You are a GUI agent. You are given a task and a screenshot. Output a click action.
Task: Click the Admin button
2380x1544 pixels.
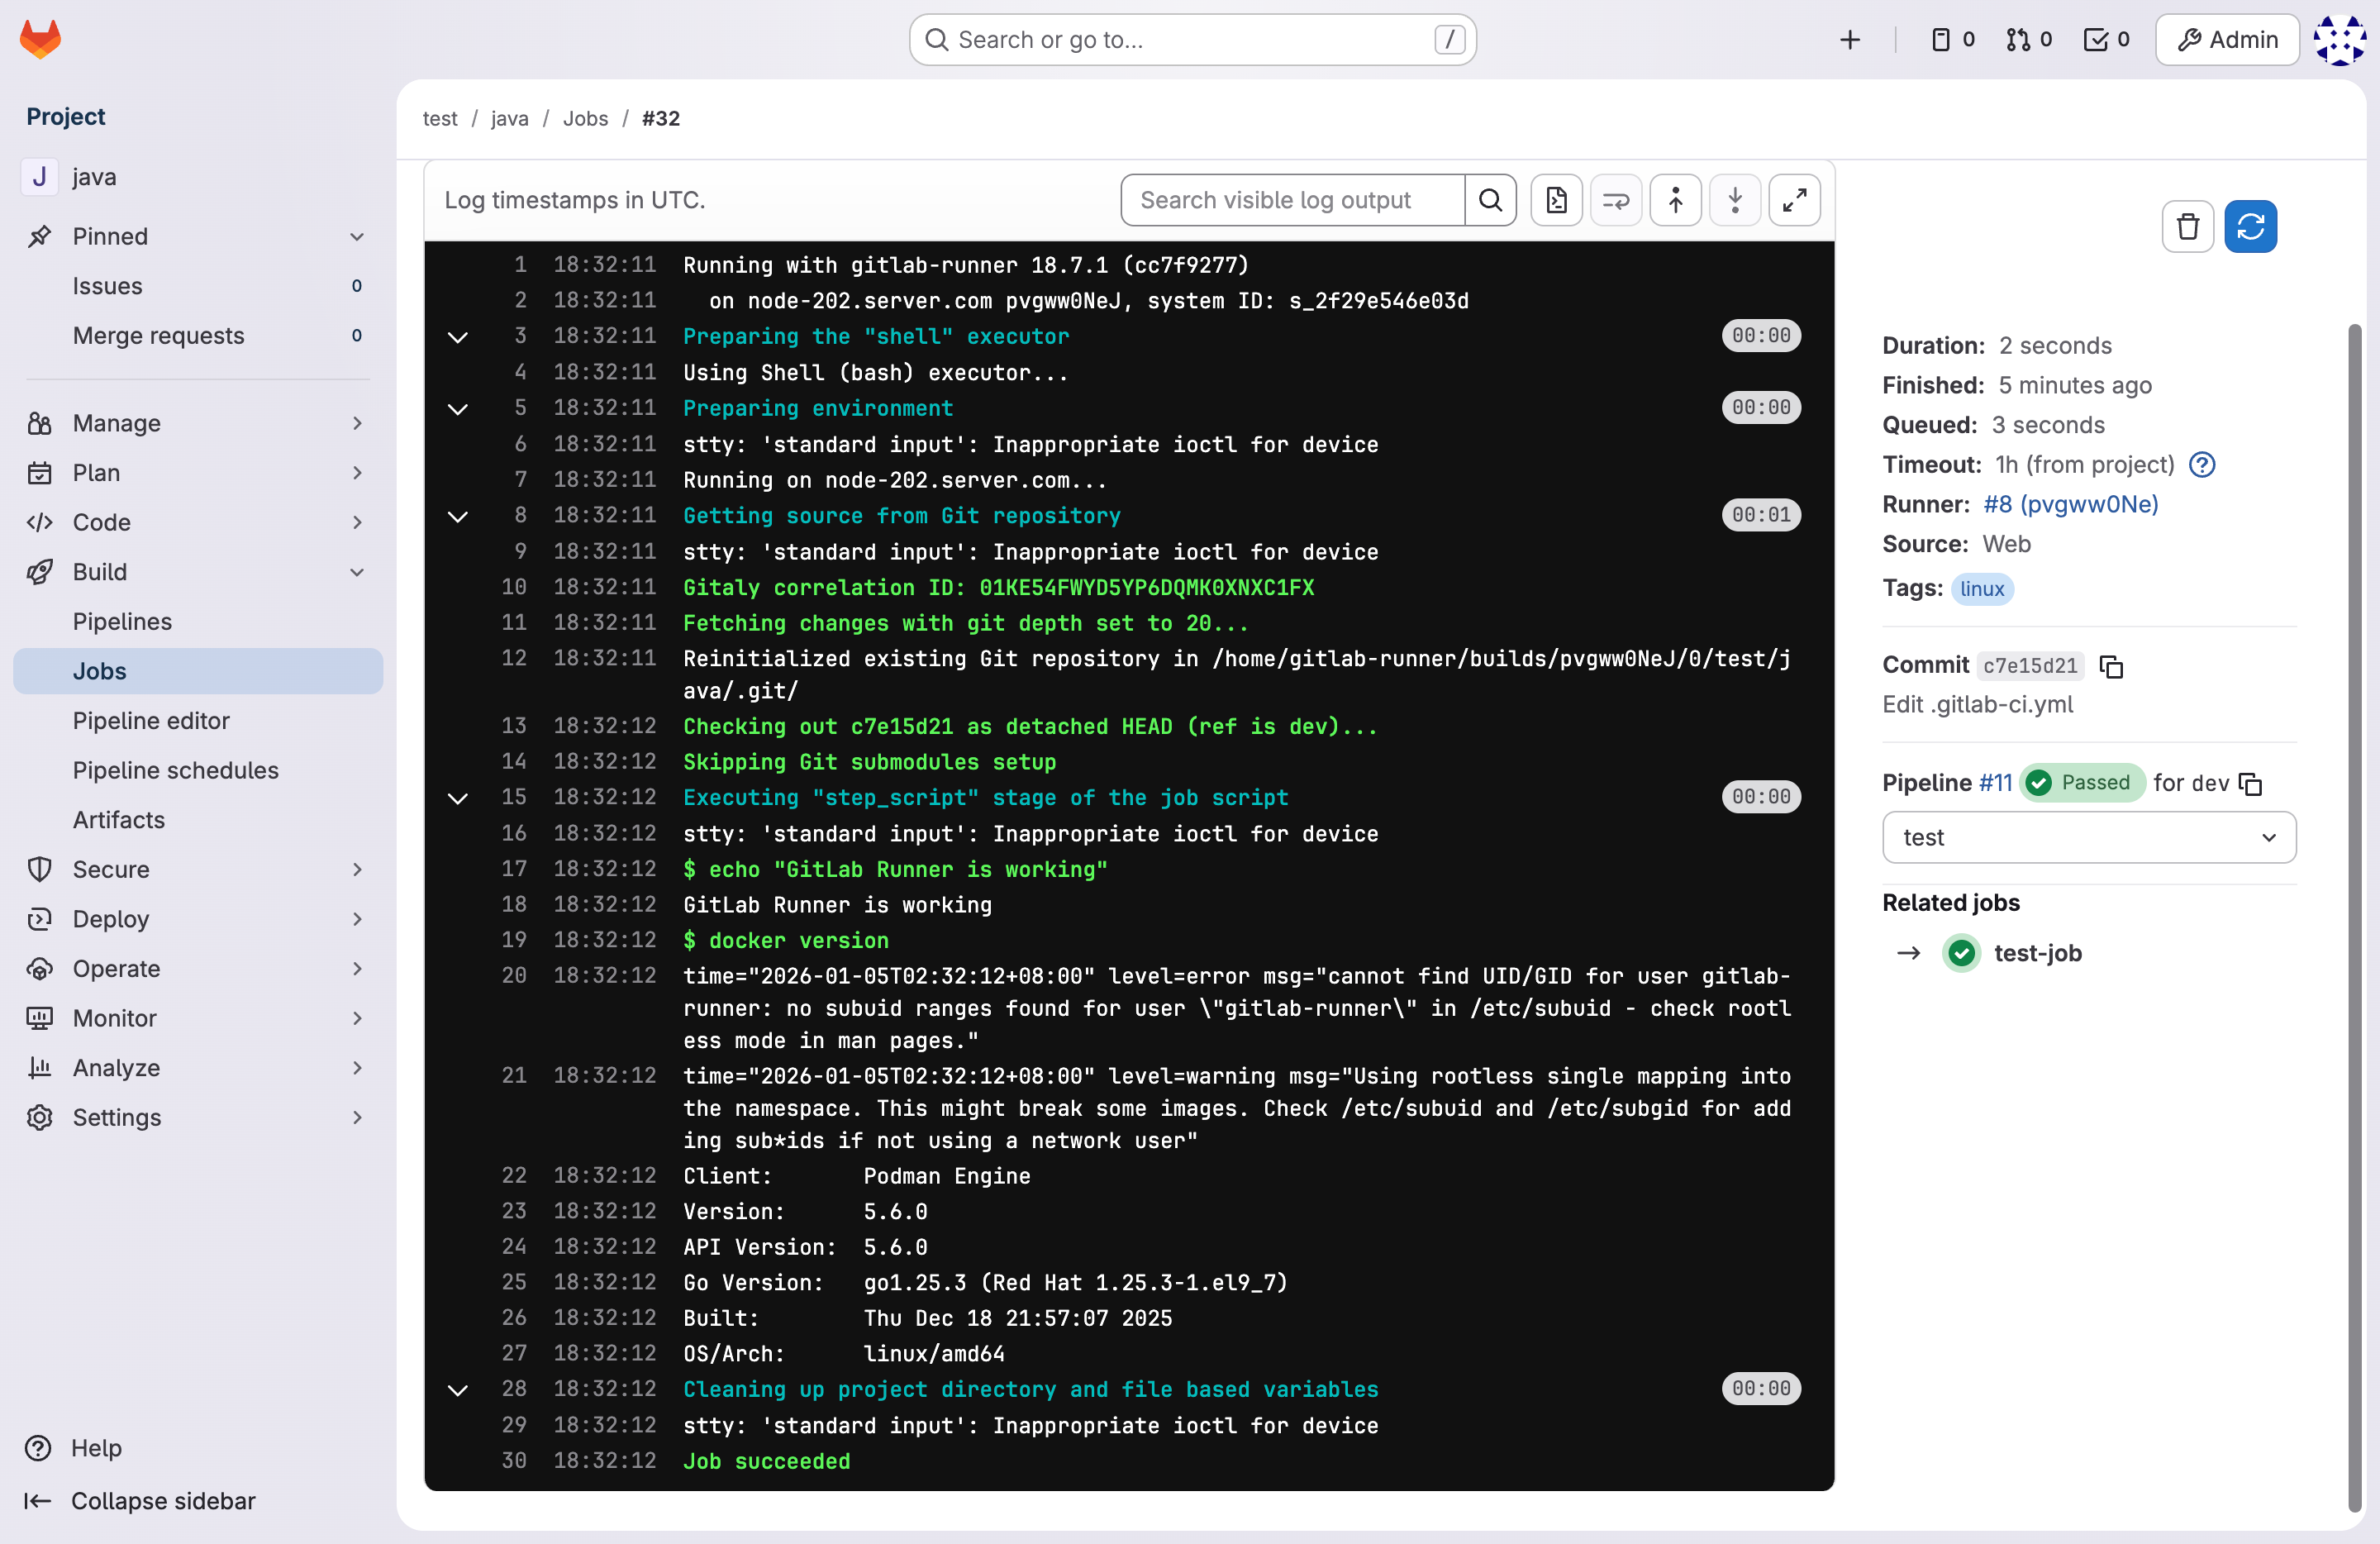[x=2227, y=40]
